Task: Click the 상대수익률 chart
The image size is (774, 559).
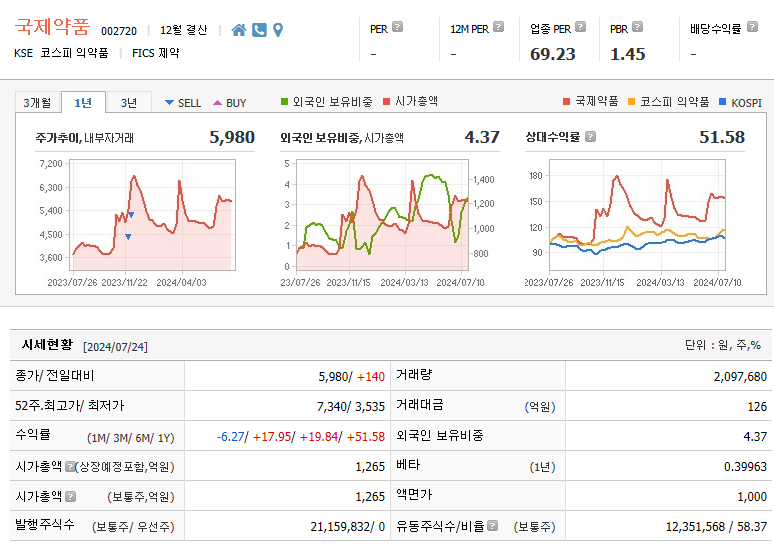Action: (x=637, y=215)
